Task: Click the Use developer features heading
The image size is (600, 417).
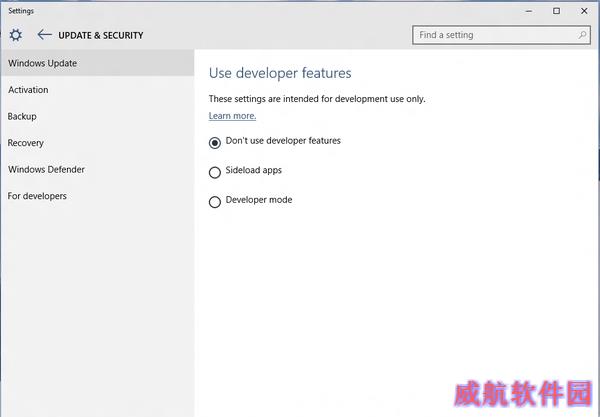Action: 280,73
